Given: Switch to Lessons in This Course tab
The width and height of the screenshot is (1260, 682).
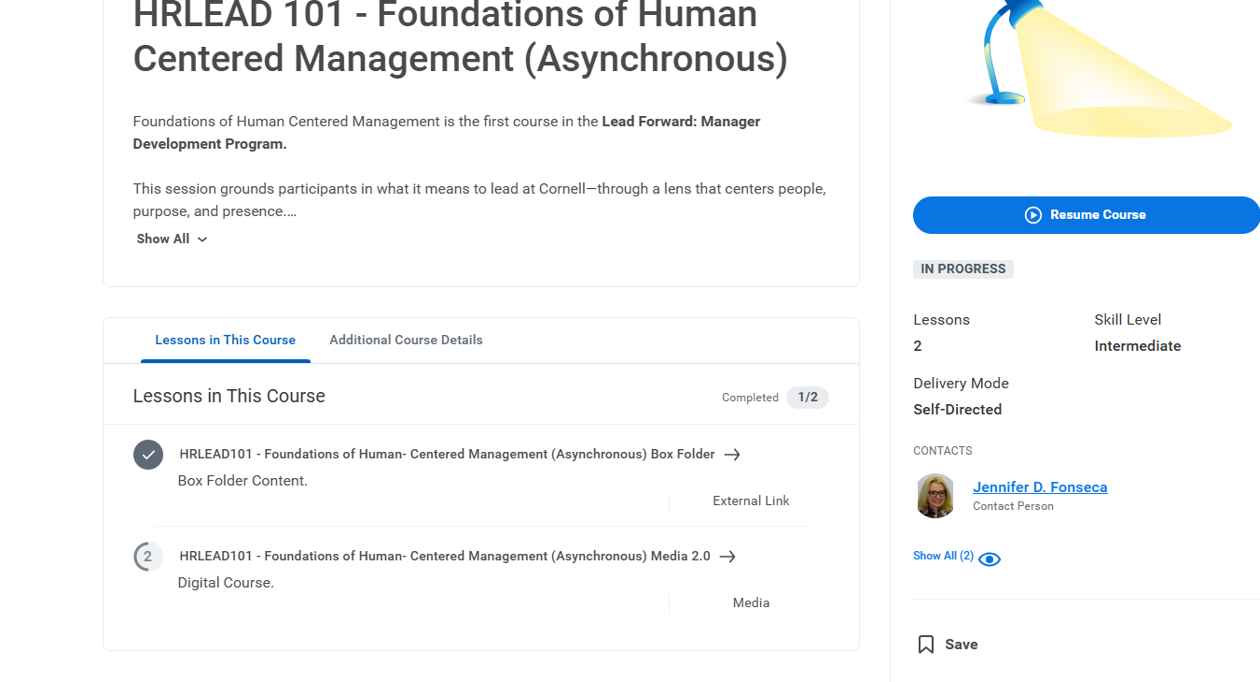Looking at the screenshot, I should pyautogui.click(x=225, y=340).
